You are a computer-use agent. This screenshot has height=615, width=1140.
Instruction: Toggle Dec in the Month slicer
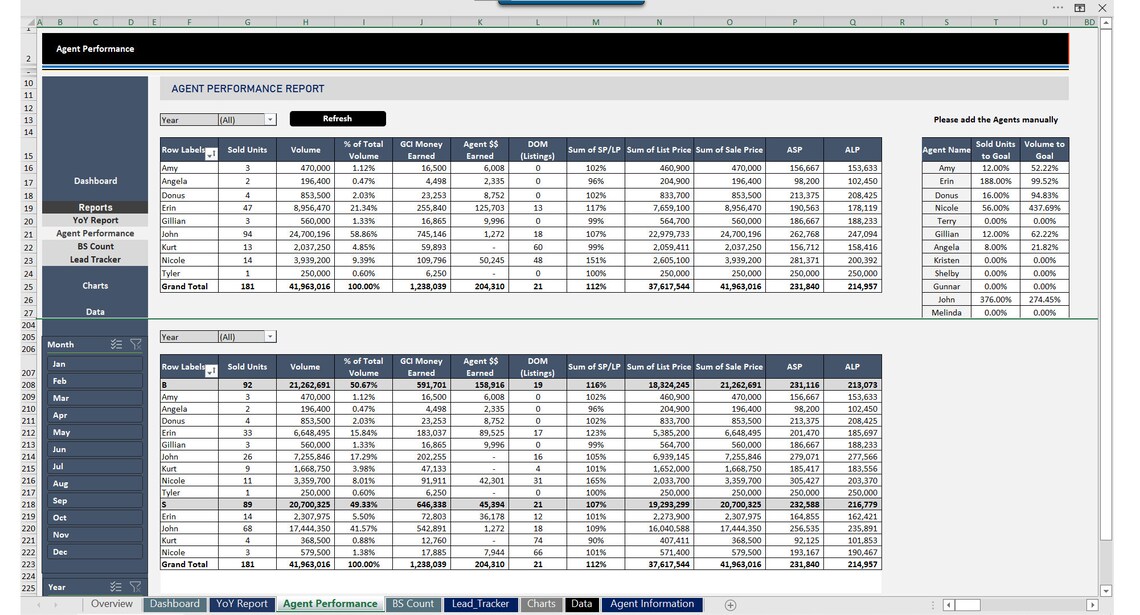click(x=93, y=551)
